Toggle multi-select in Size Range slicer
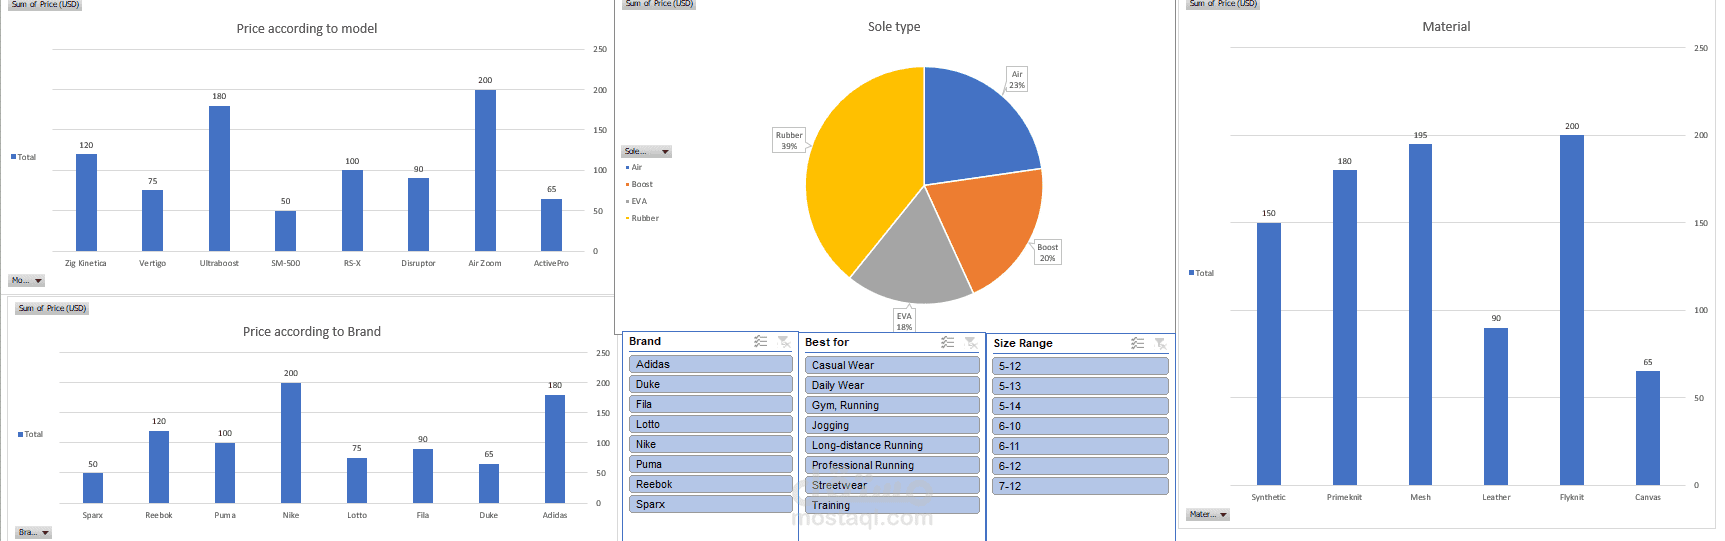 (x=1137, y=343)
